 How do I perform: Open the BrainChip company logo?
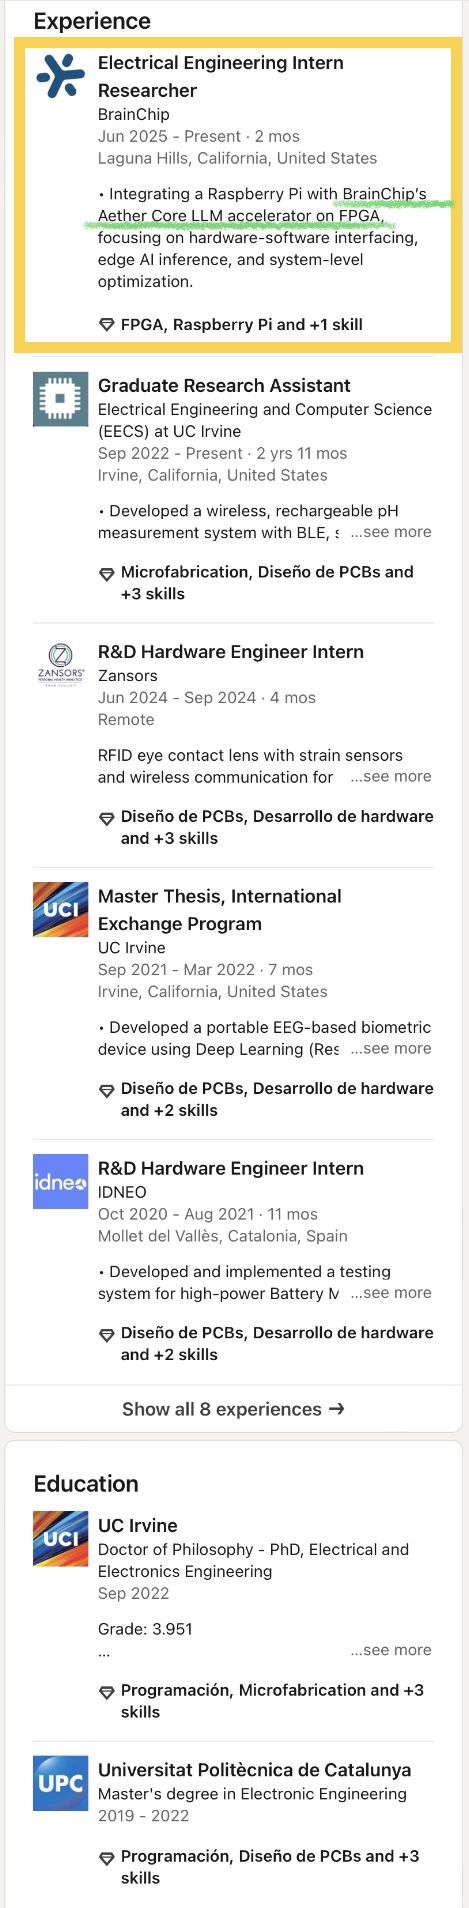pyautogui.click(x=60, y=77)
